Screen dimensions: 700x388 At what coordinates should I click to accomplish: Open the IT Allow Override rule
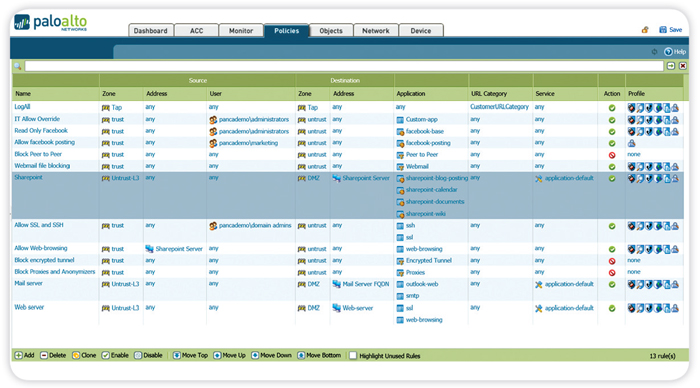[37, 119]
